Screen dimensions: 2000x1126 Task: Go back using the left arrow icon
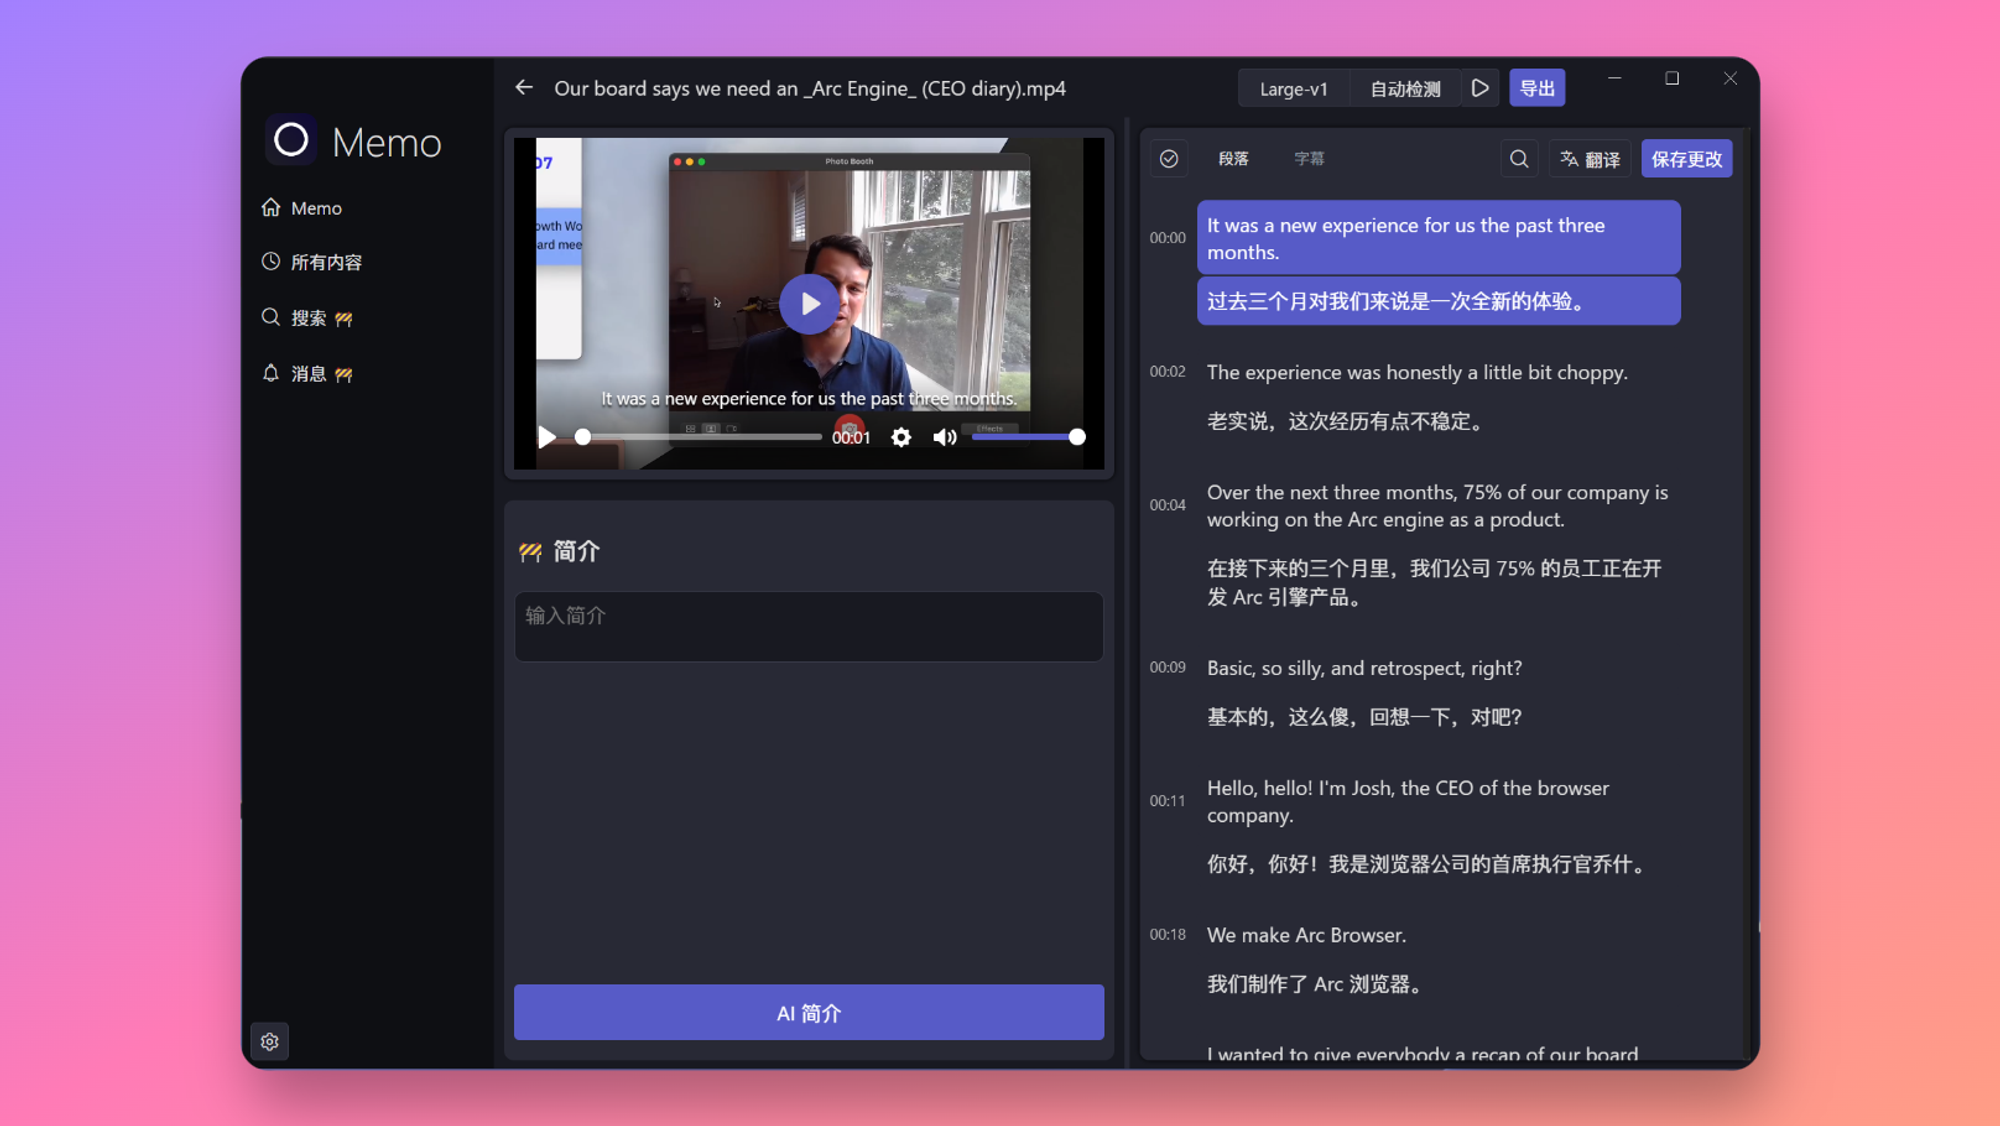point(524,88)
